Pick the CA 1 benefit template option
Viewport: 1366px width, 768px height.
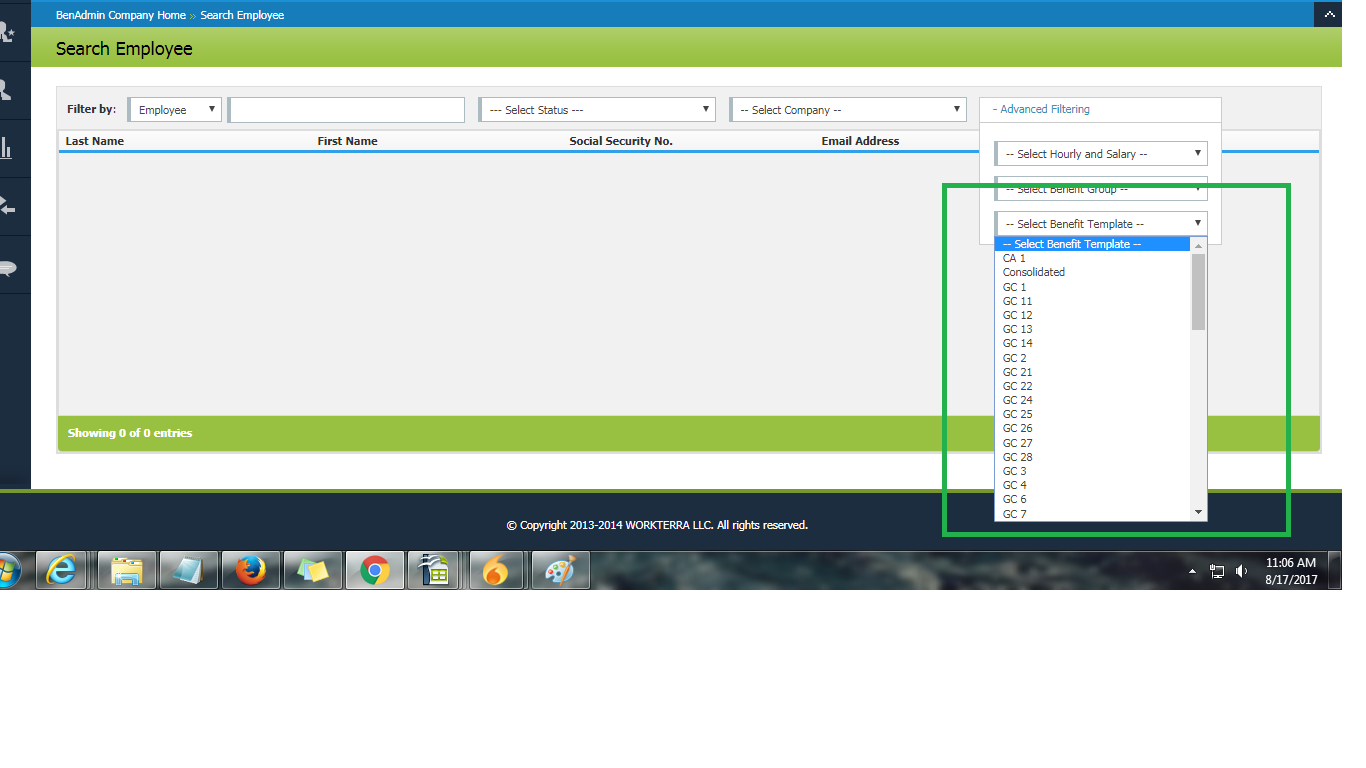point(1014,258)
